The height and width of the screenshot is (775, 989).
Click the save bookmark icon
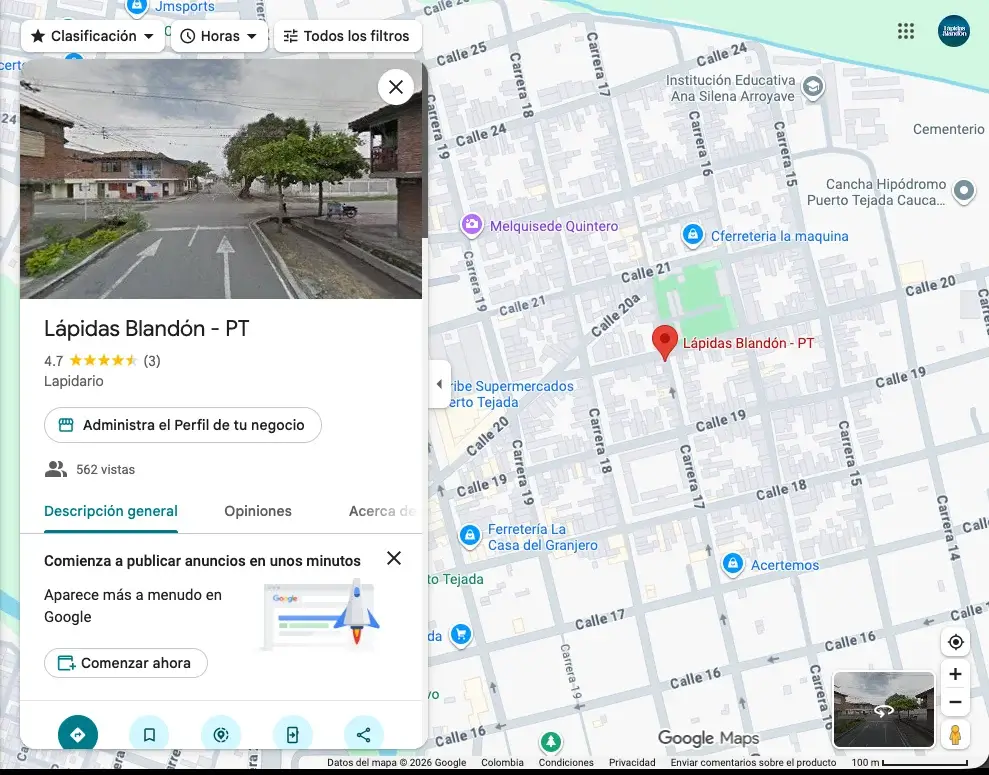tap(149, 734)
